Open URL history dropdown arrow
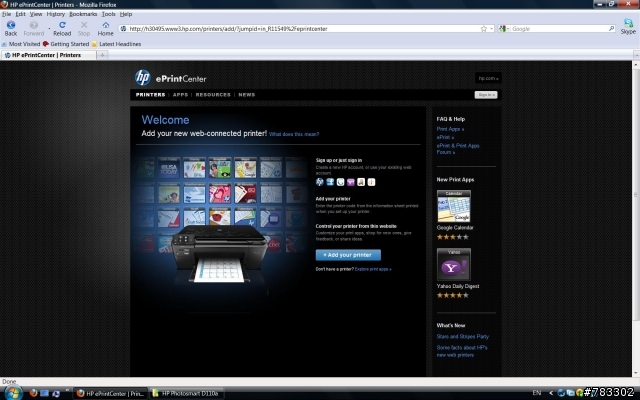 (x=491, y=29)
